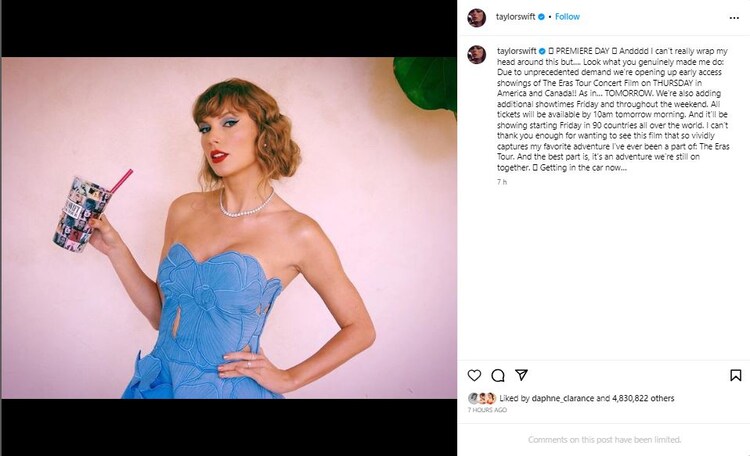
Task: Click the verified badge in the post header
Action: pos(543,18)
